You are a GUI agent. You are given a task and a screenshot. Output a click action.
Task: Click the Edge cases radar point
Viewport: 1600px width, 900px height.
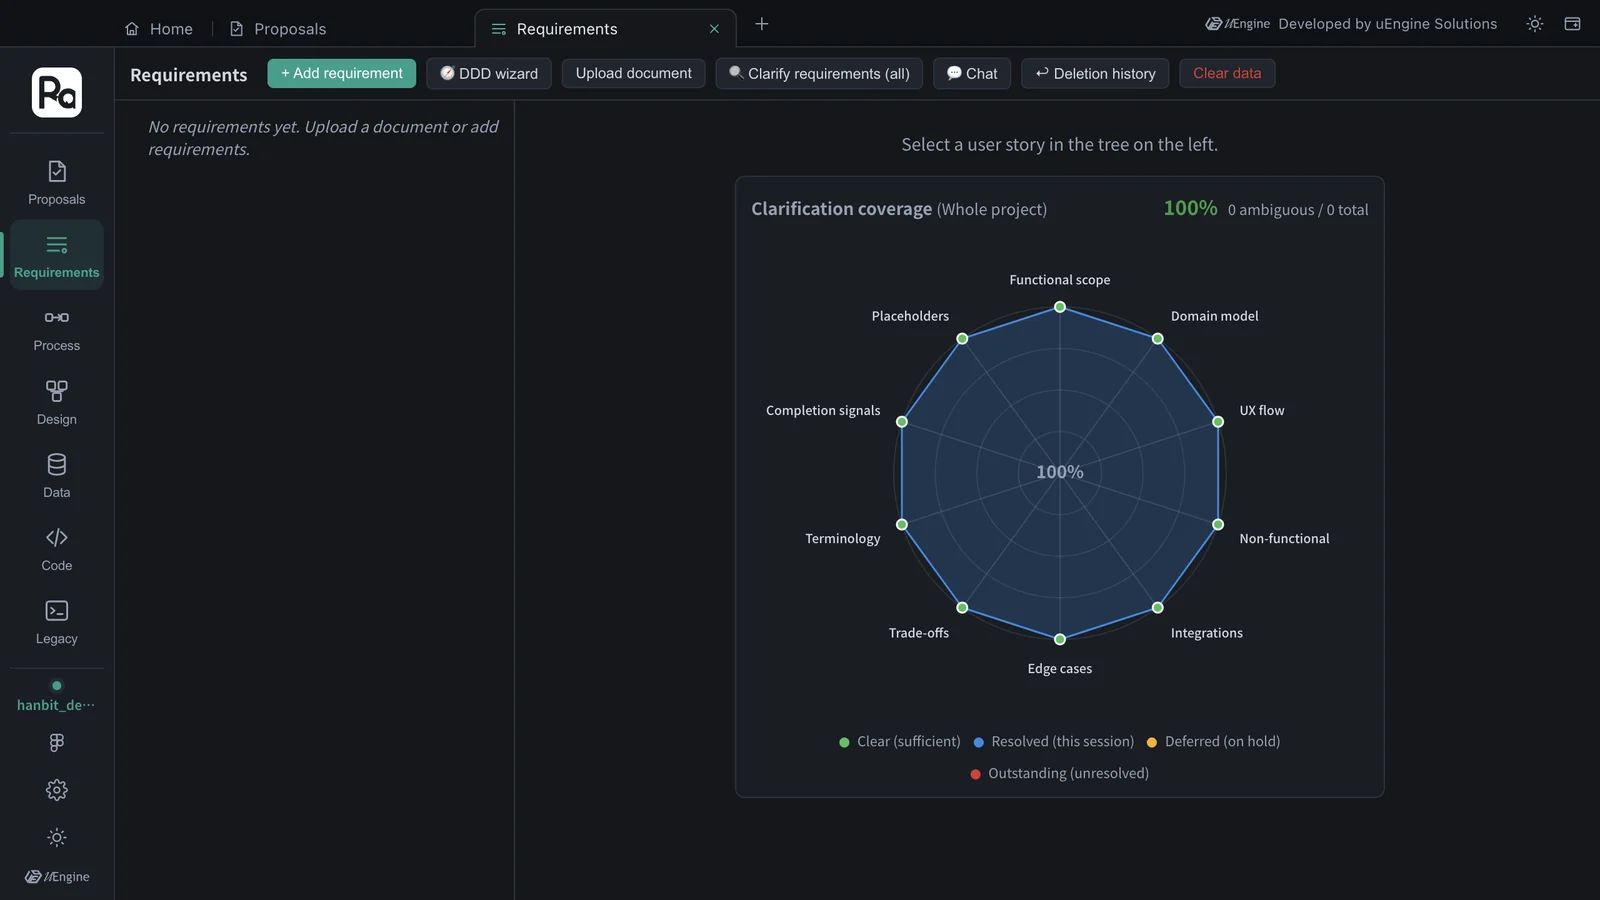point(1060,639)
